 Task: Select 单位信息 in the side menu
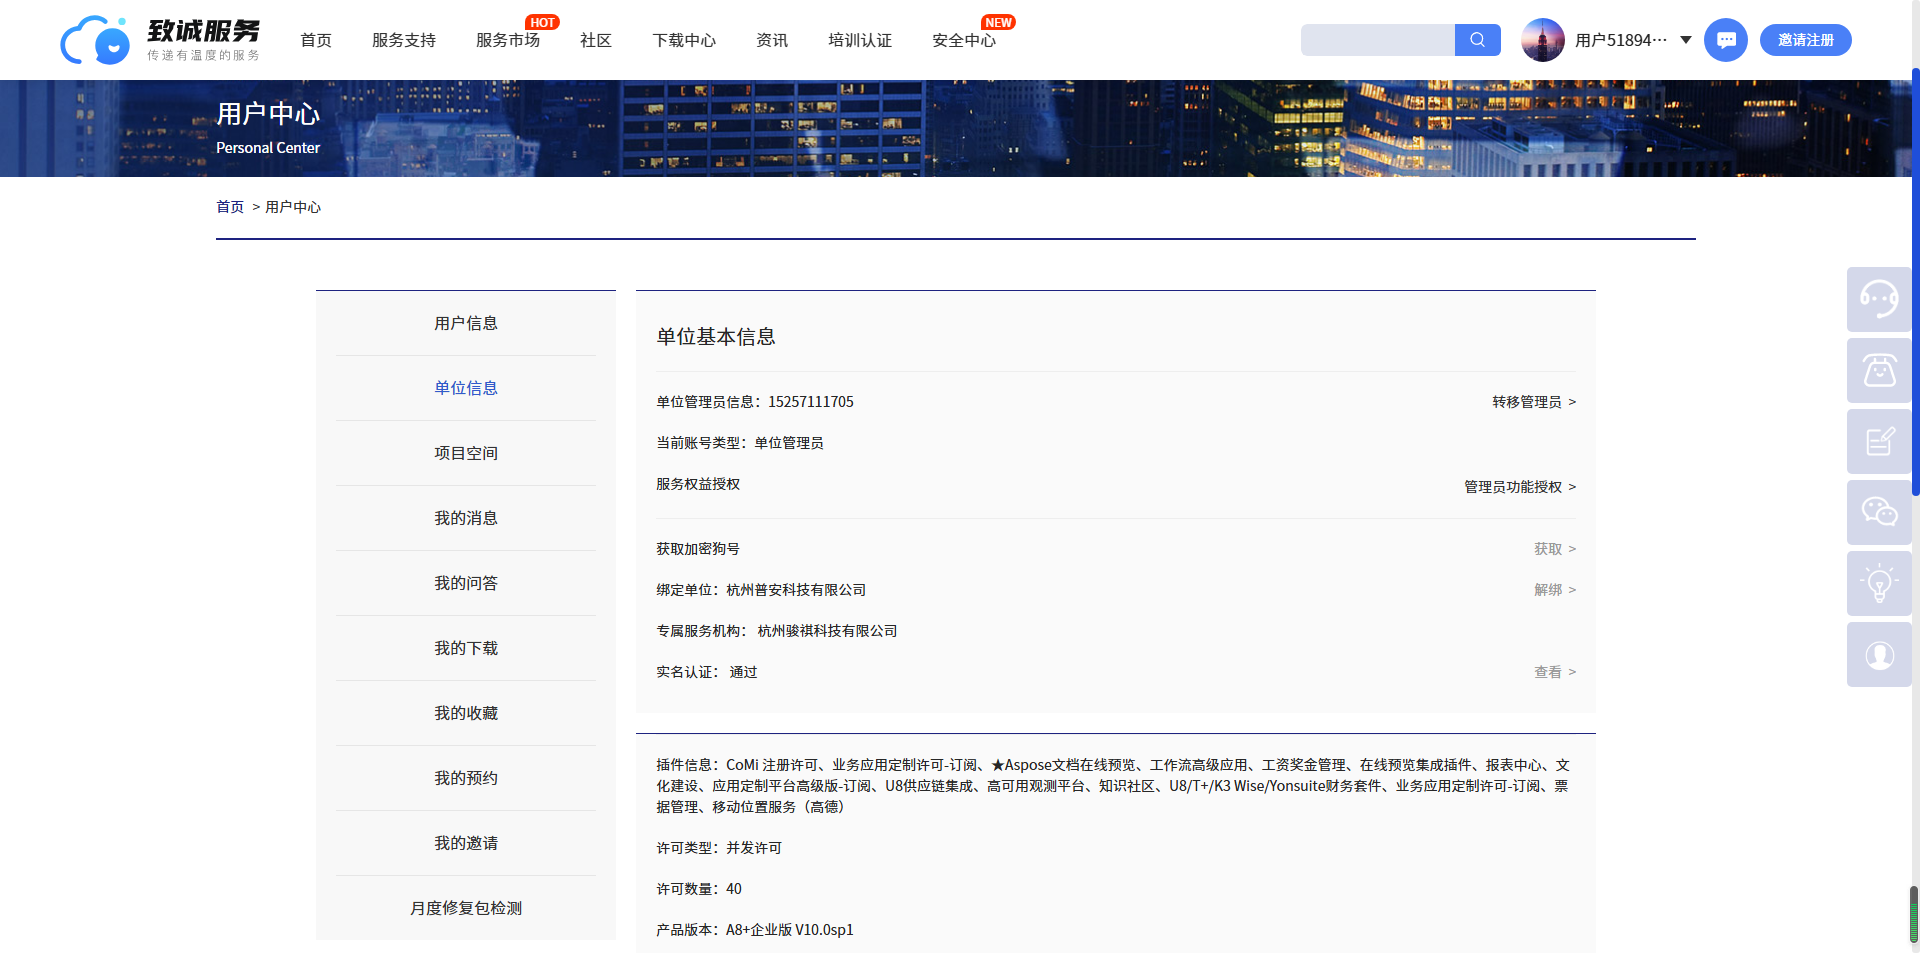[466, 388]
